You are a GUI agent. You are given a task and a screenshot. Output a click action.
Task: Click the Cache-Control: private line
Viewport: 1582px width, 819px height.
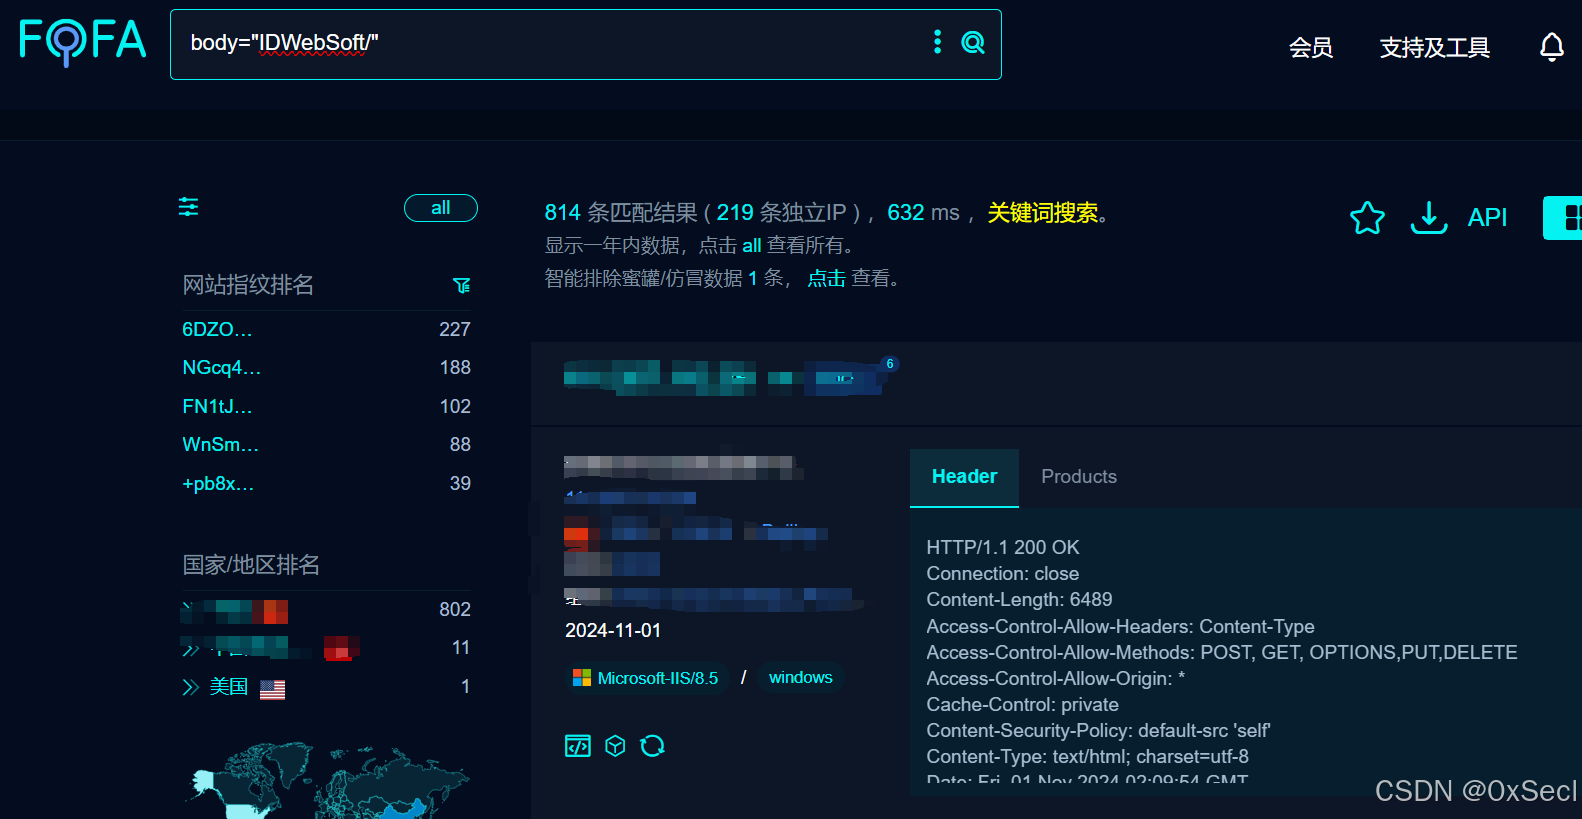click(x=1022, y=705)
